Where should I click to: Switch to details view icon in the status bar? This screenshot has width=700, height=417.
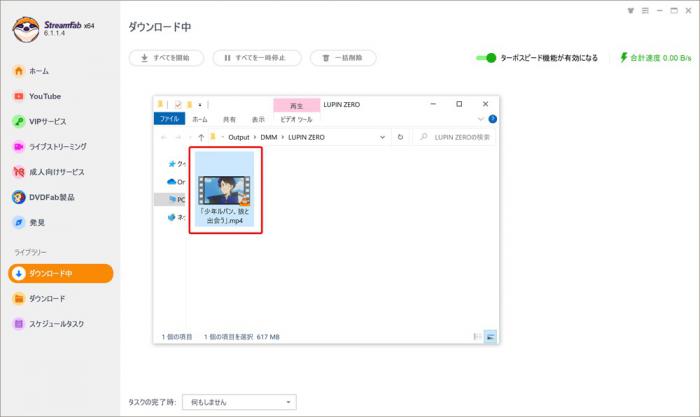pos(477,337)
